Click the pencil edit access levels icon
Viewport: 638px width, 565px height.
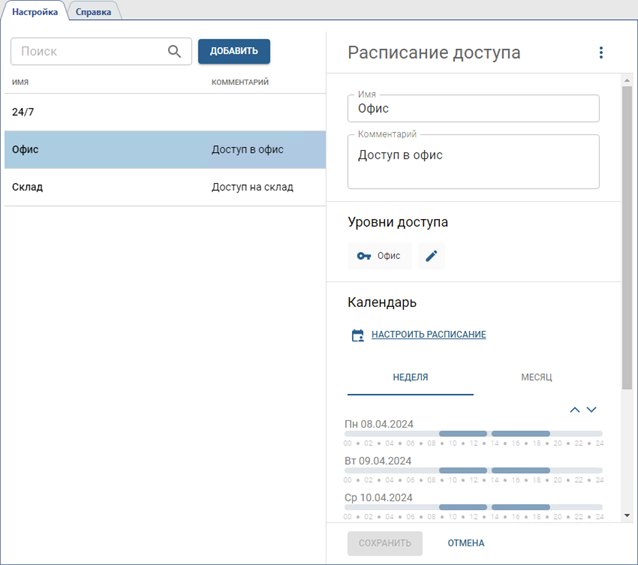pyautogui.click(x=431, y=256)
